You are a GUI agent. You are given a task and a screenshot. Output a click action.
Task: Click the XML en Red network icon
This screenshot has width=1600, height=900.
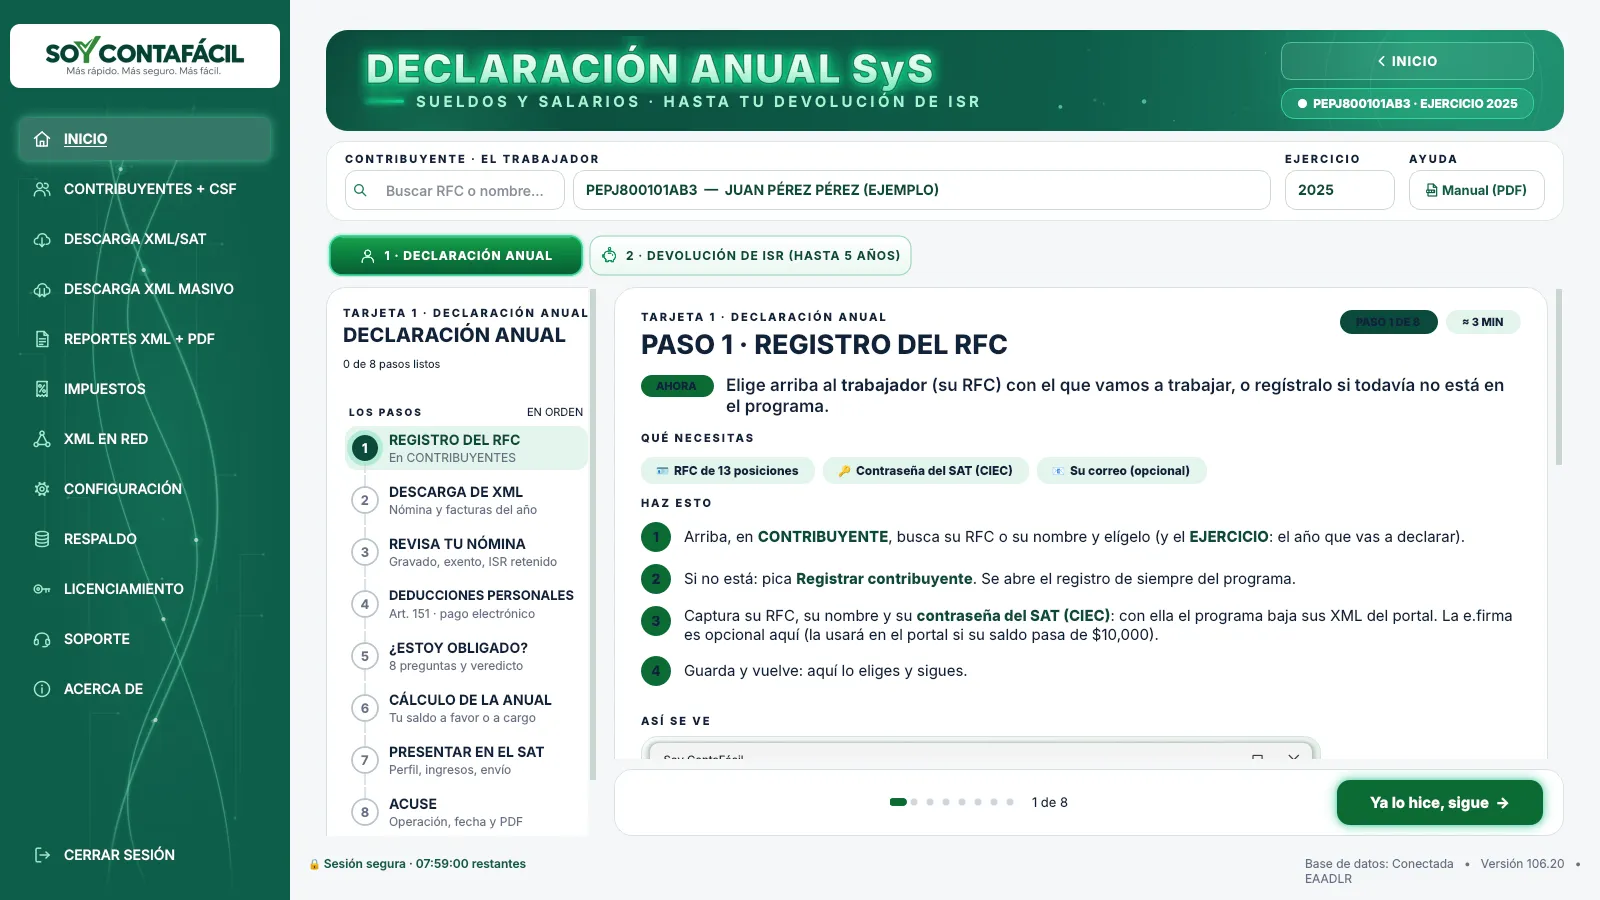[x=42, y=439]
